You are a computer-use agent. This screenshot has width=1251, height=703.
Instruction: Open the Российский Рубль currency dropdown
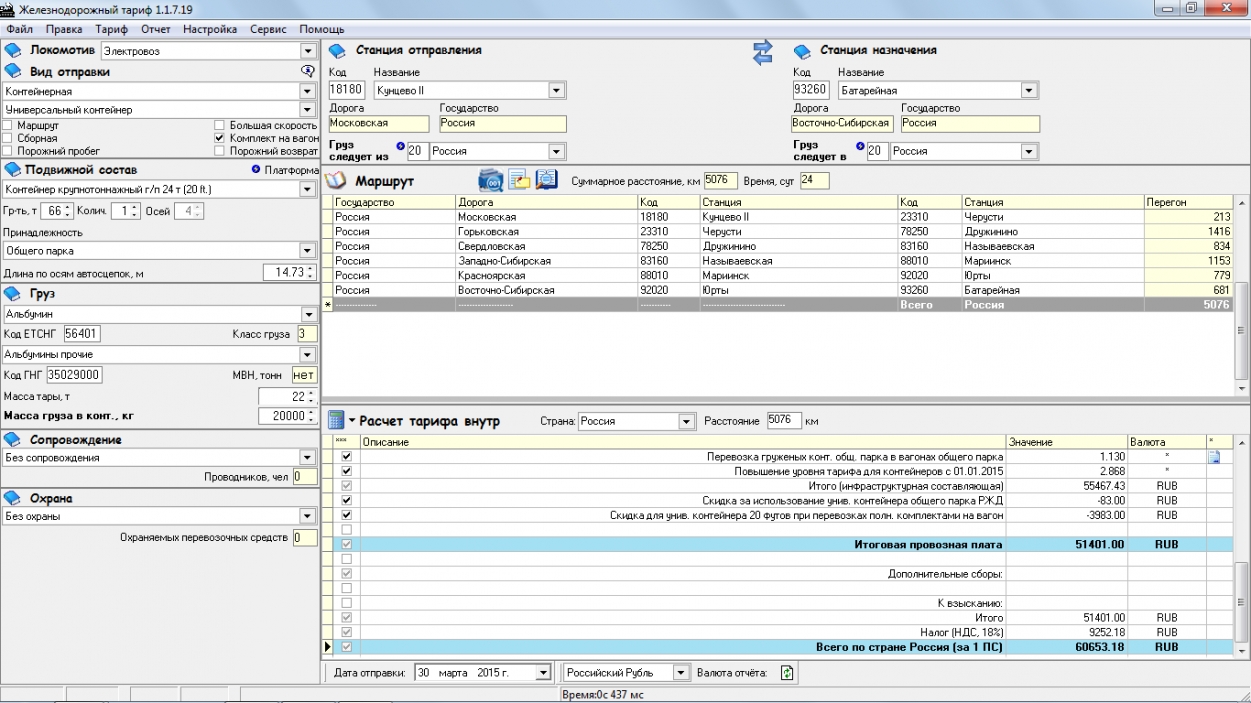pyautogui.click(x=680, y=673)
